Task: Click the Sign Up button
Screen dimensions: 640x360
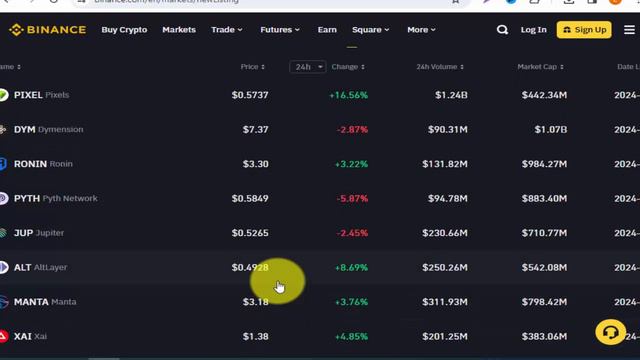Action: point(584,30)
